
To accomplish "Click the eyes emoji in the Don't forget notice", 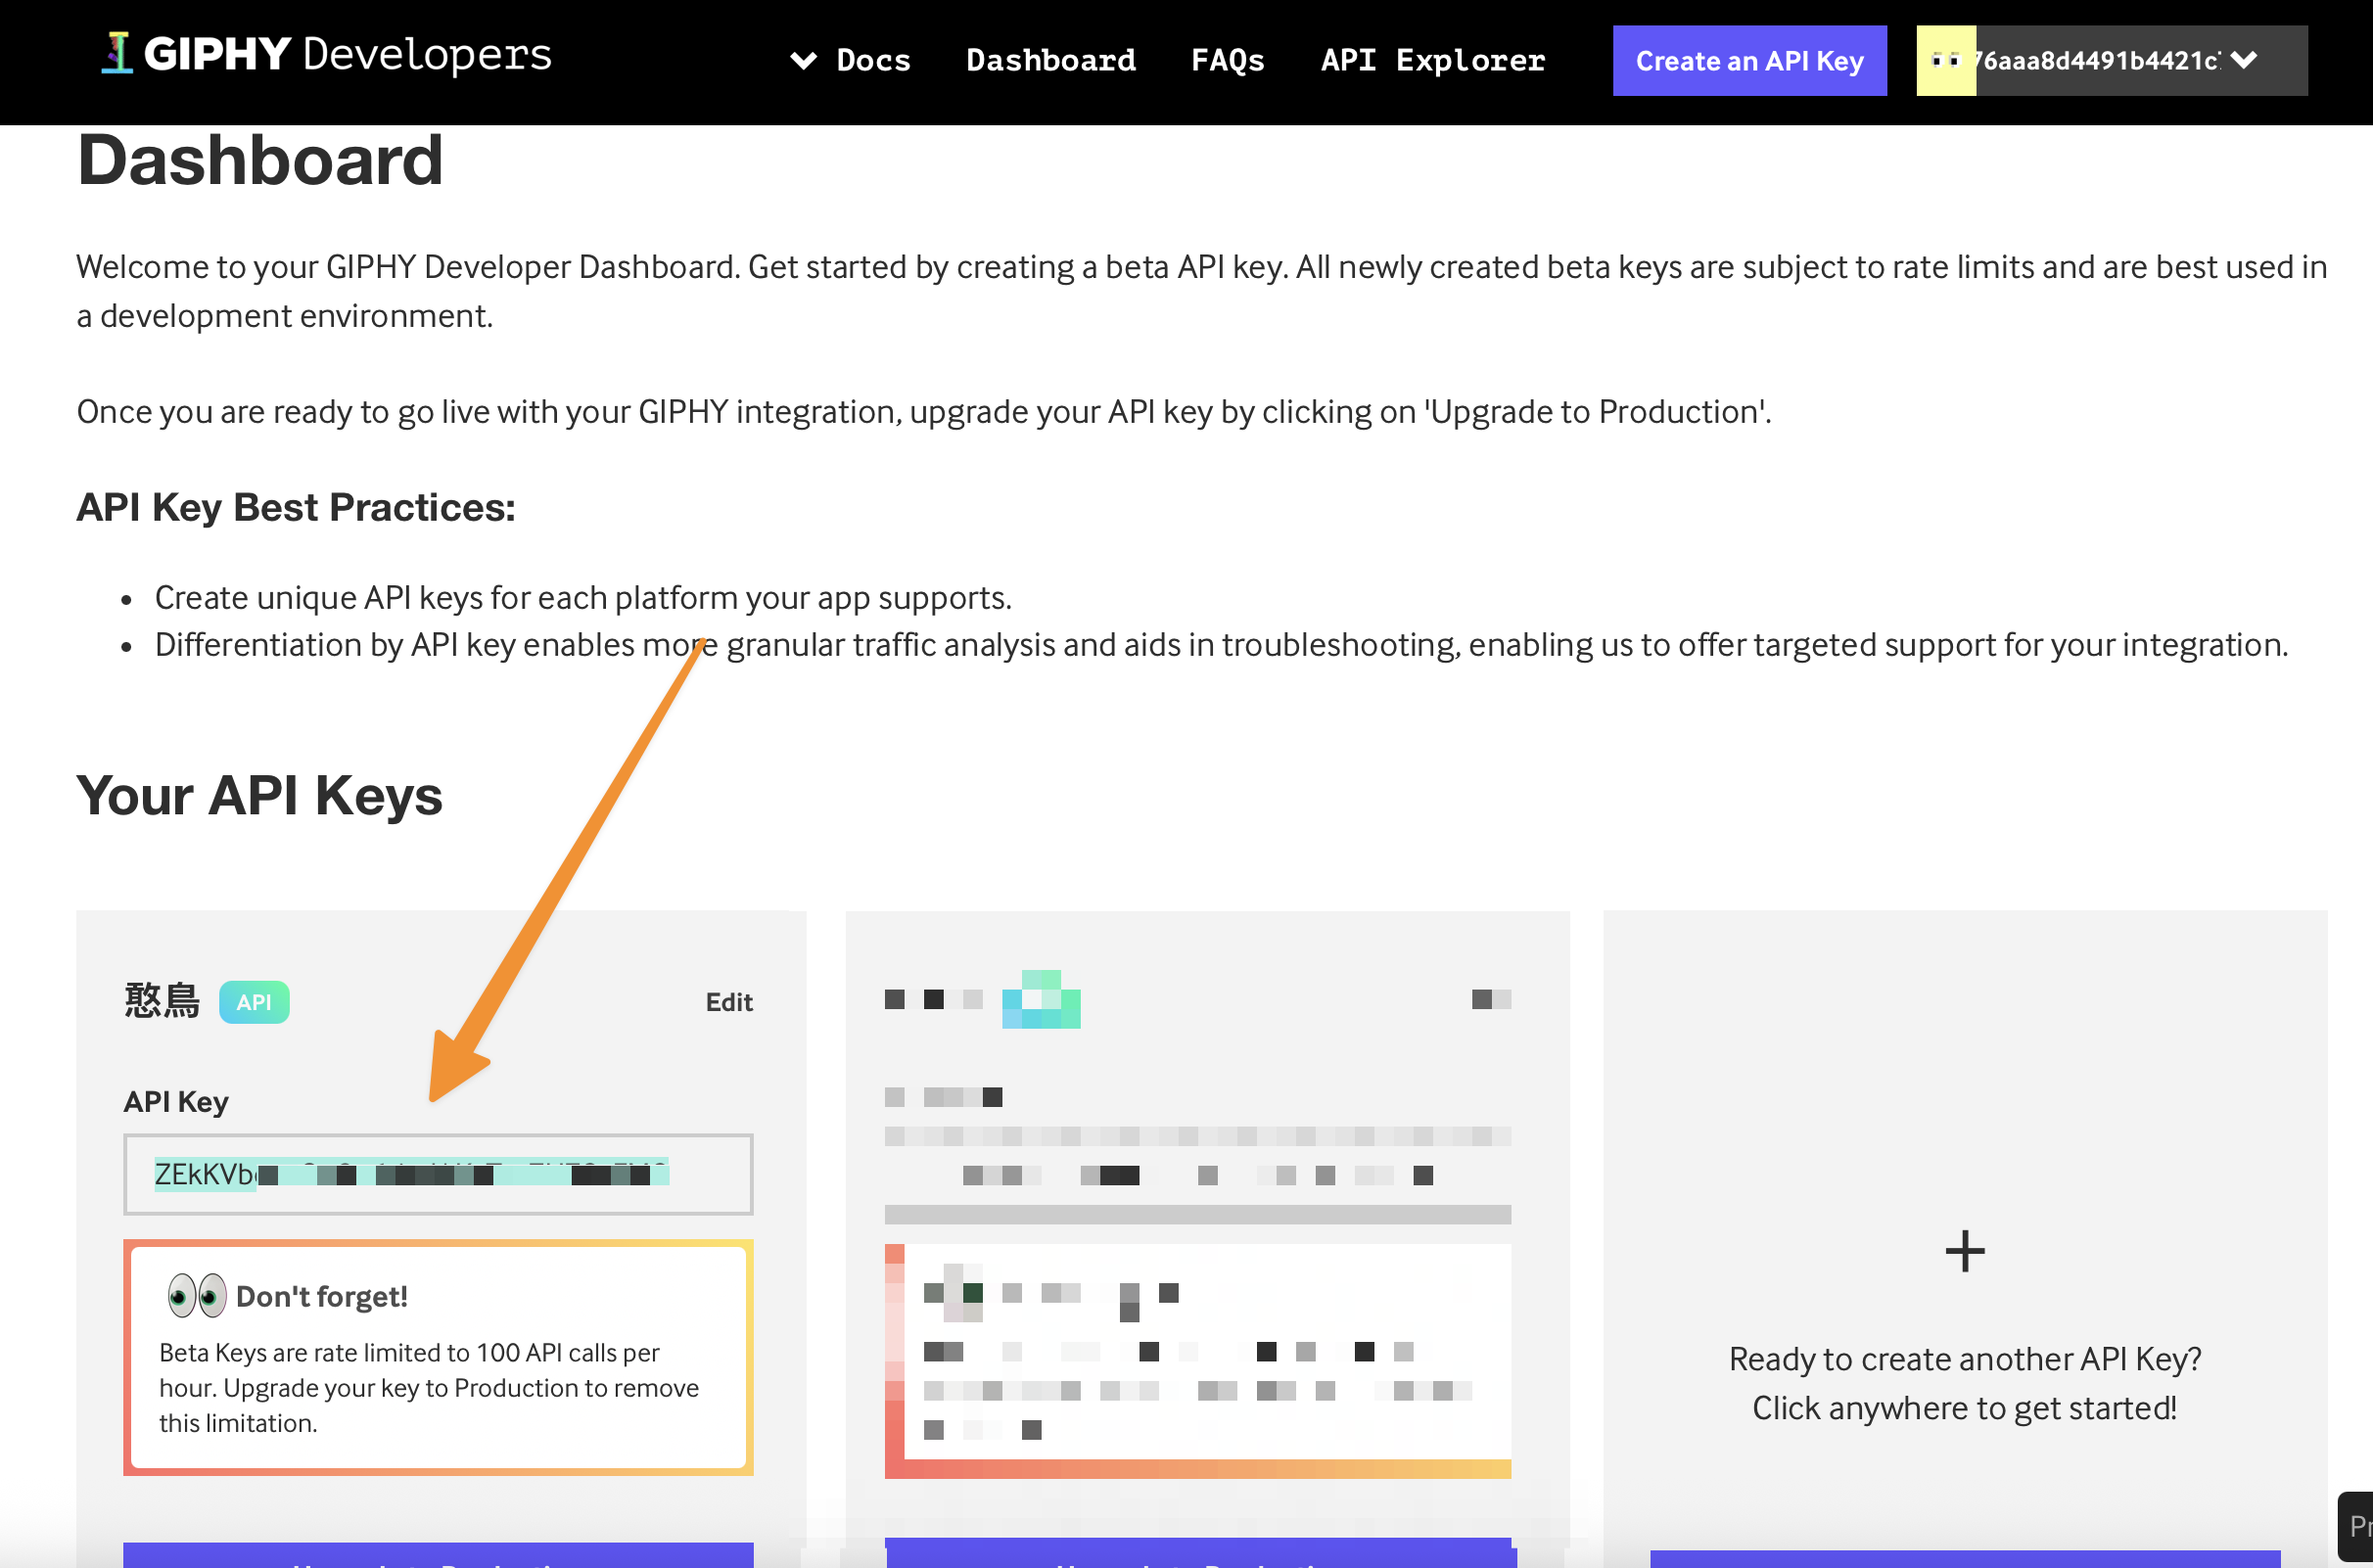I will click(197, 1296).
